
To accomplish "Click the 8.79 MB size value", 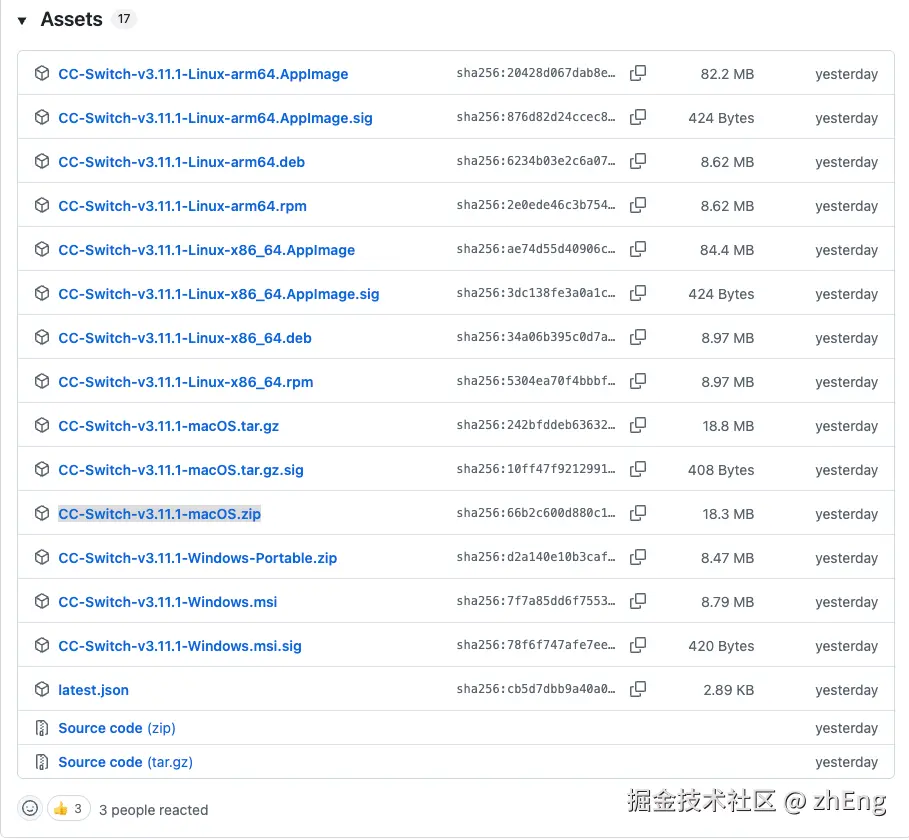I will [727, 602].
